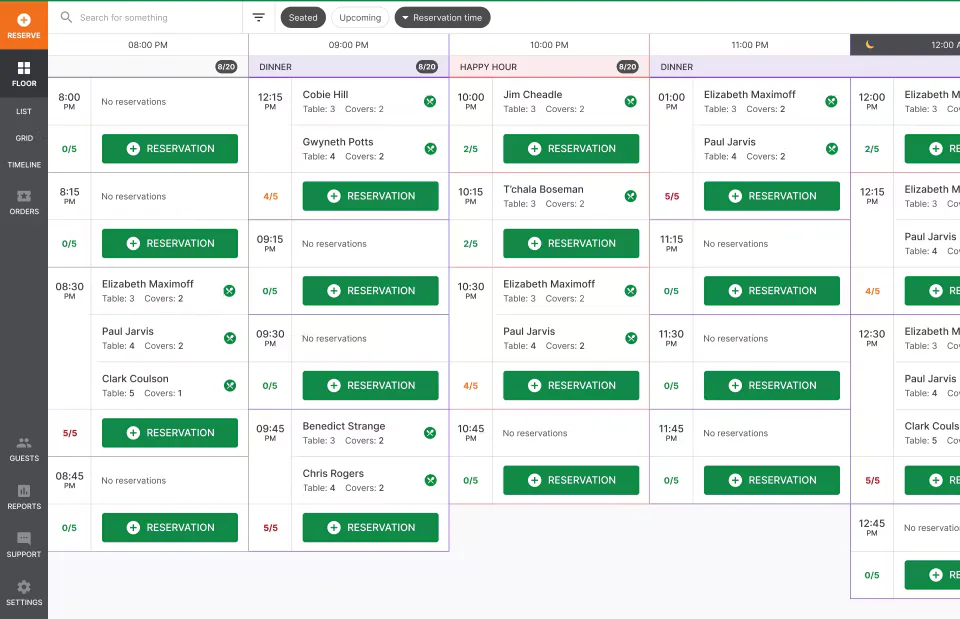Open the Support chat section
The height and width of the screenshot is (619, 960).
(x=24, y=545)
